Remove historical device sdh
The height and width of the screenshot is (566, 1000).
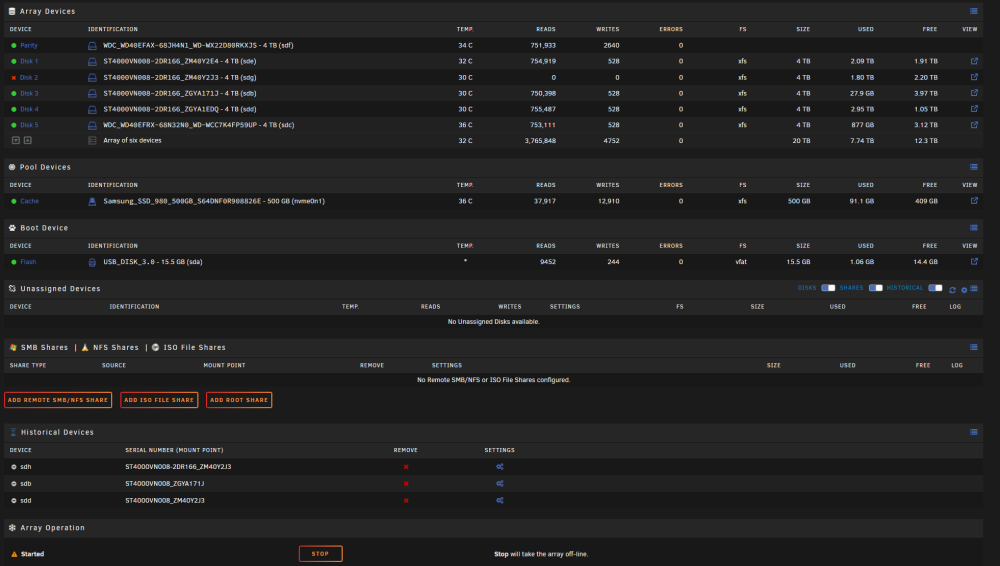[406, 467]
